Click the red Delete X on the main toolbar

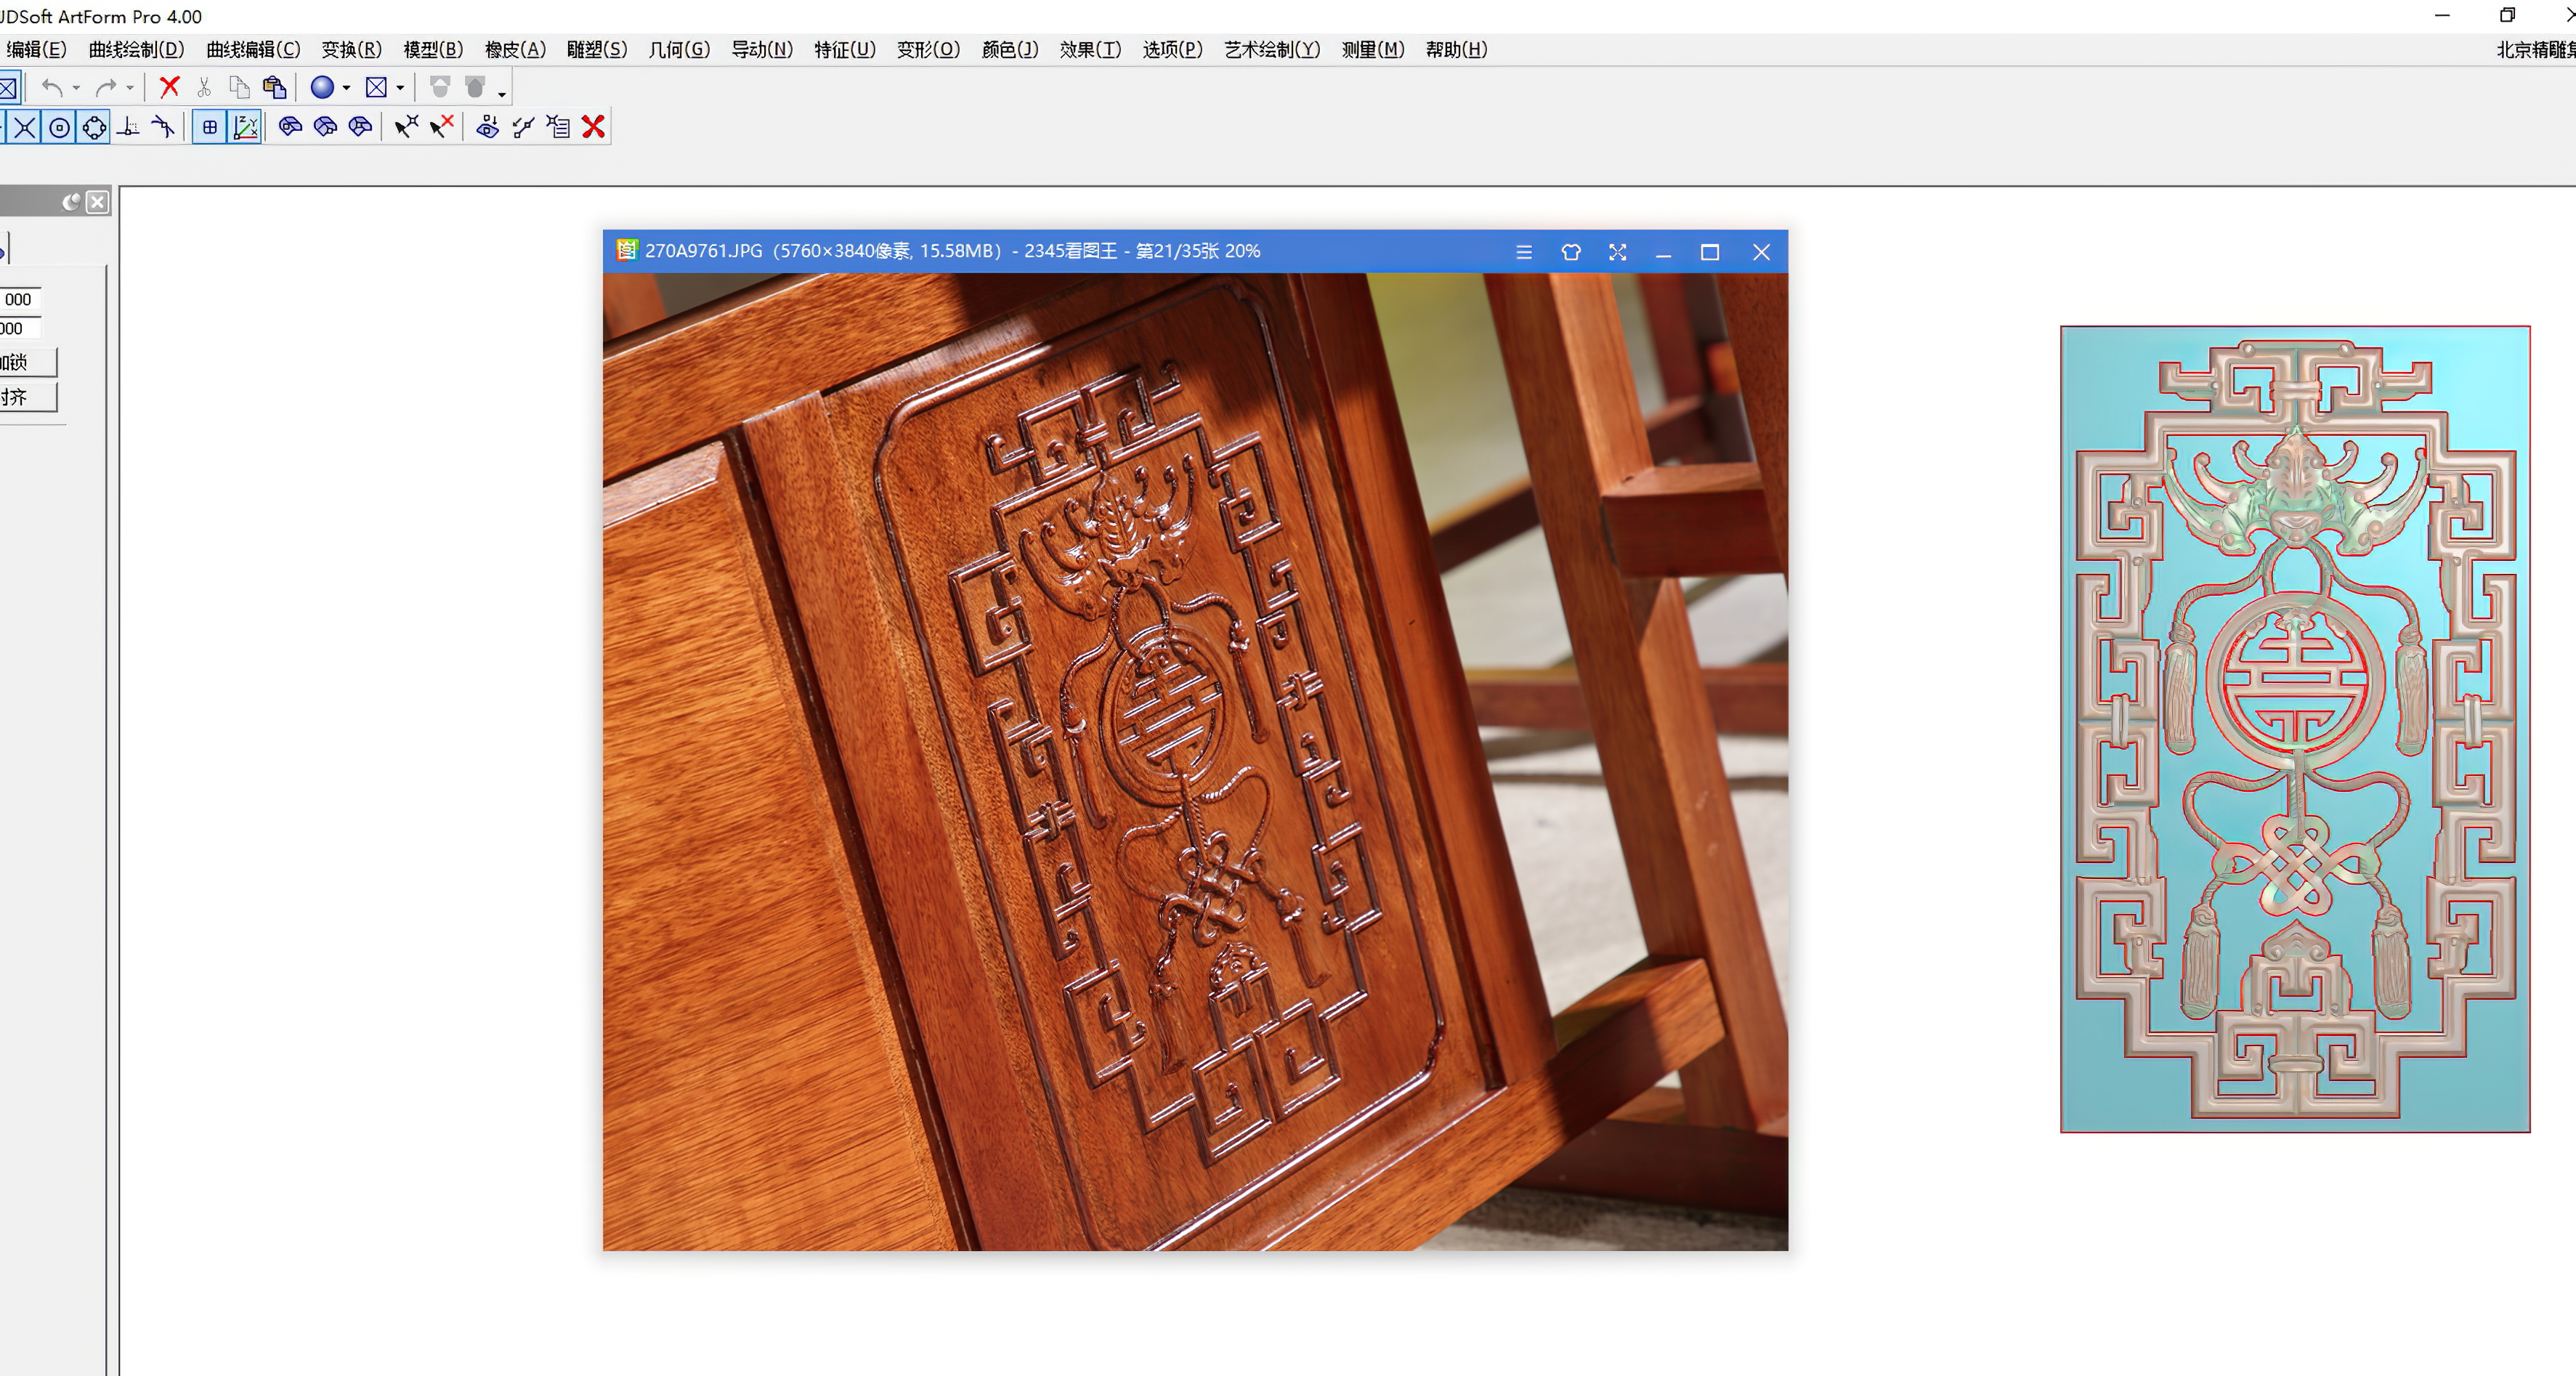tap(168, 88)
